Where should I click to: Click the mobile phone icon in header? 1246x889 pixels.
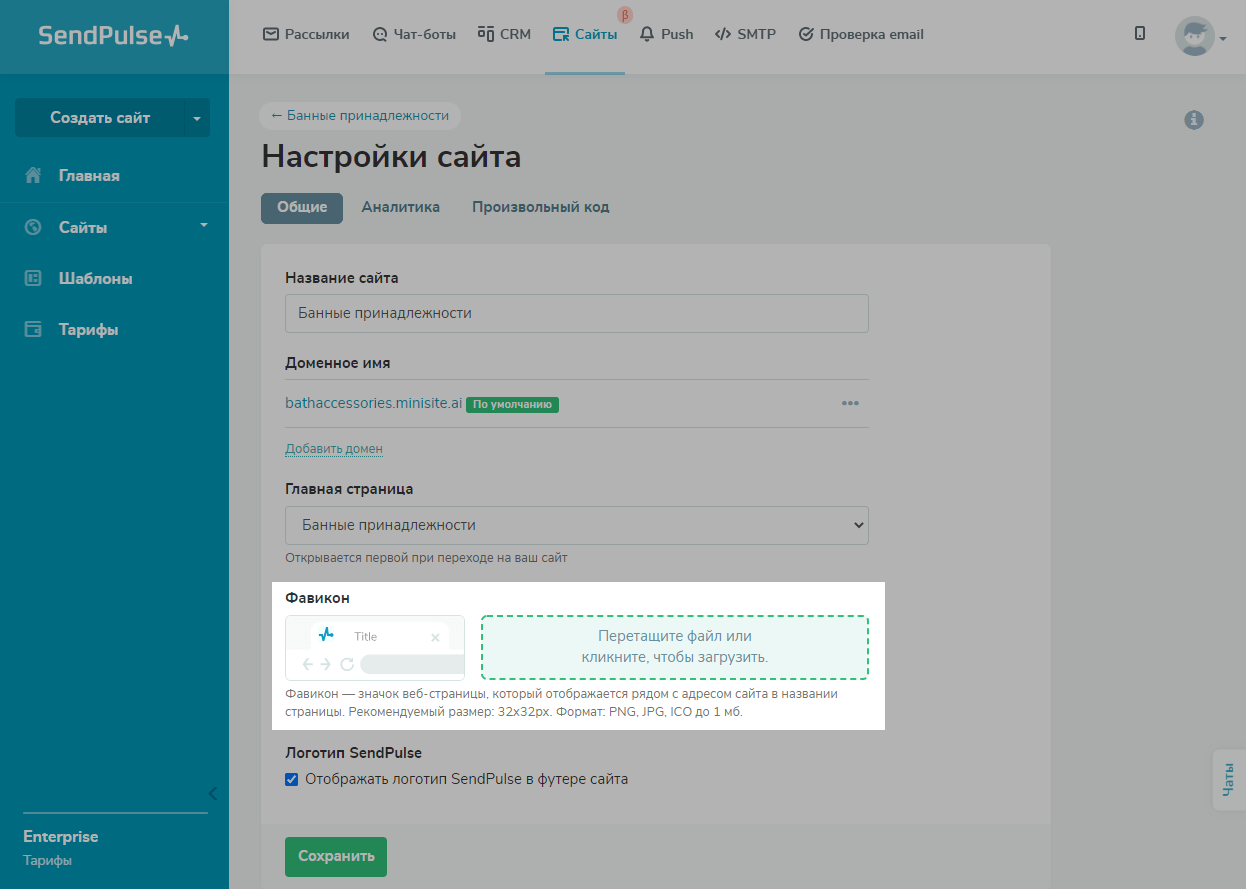point(1140,33)
